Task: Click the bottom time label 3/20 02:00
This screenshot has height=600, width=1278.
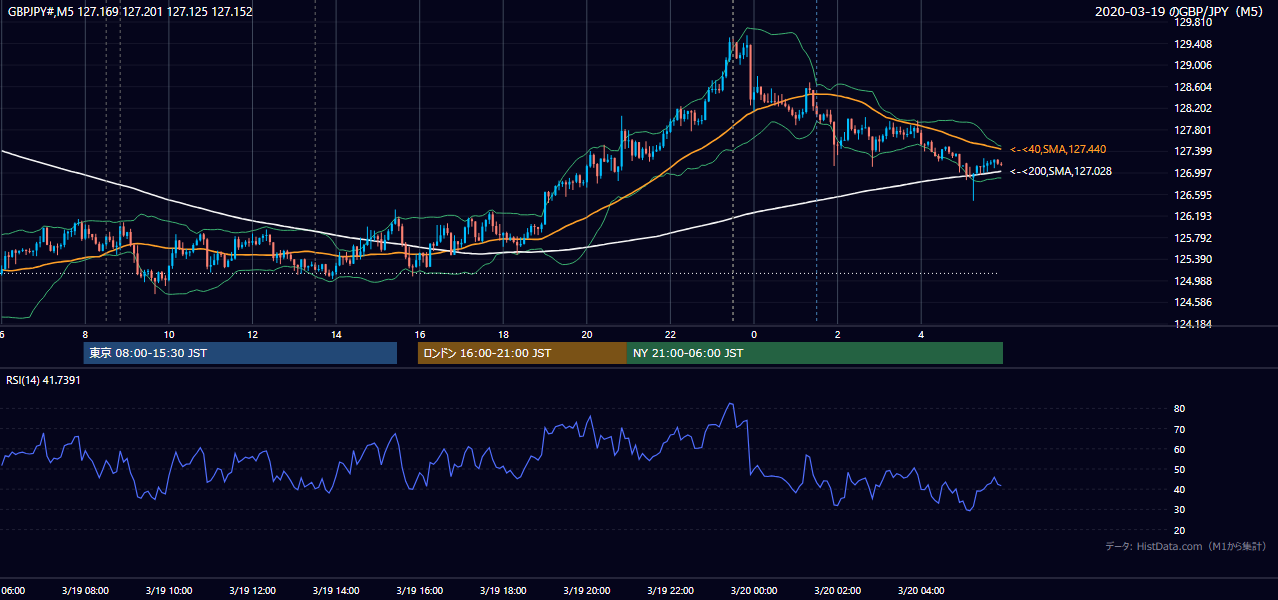Action: point(836,591)
